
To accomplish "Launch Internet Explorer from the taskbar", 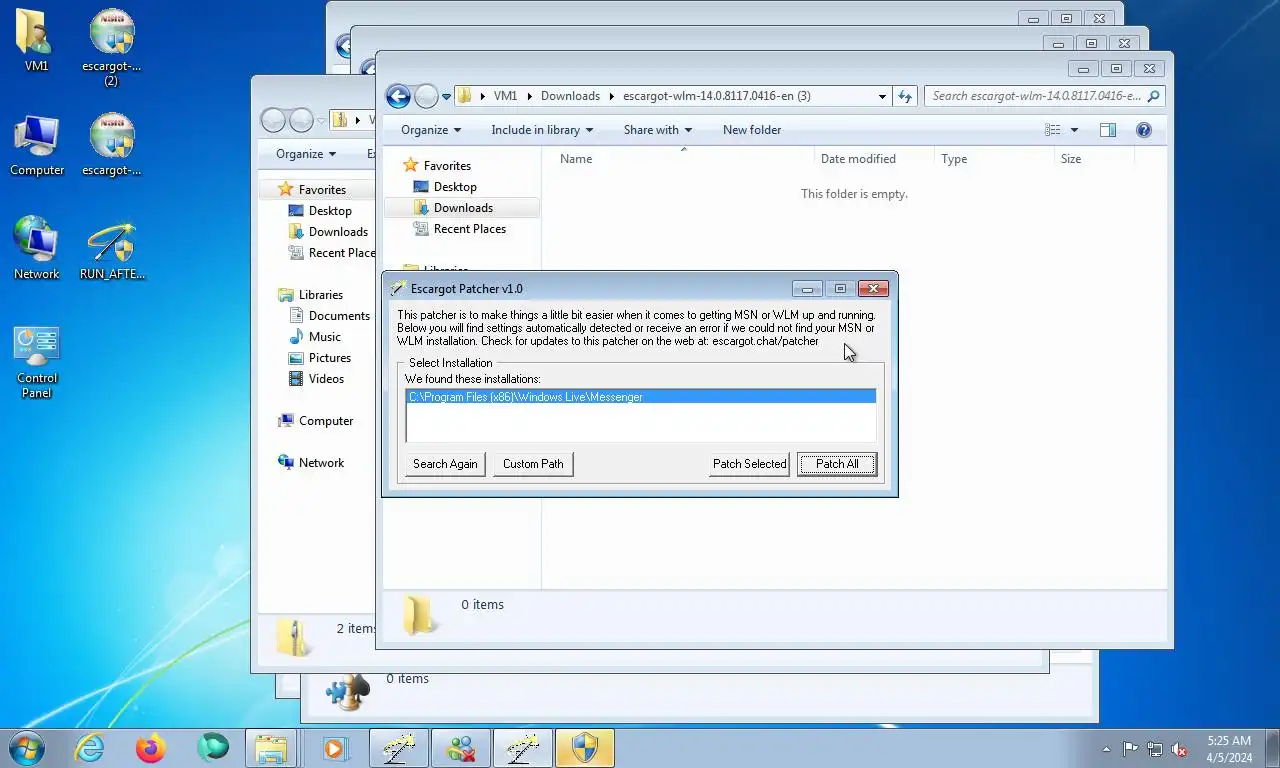I will coord(90,748).
